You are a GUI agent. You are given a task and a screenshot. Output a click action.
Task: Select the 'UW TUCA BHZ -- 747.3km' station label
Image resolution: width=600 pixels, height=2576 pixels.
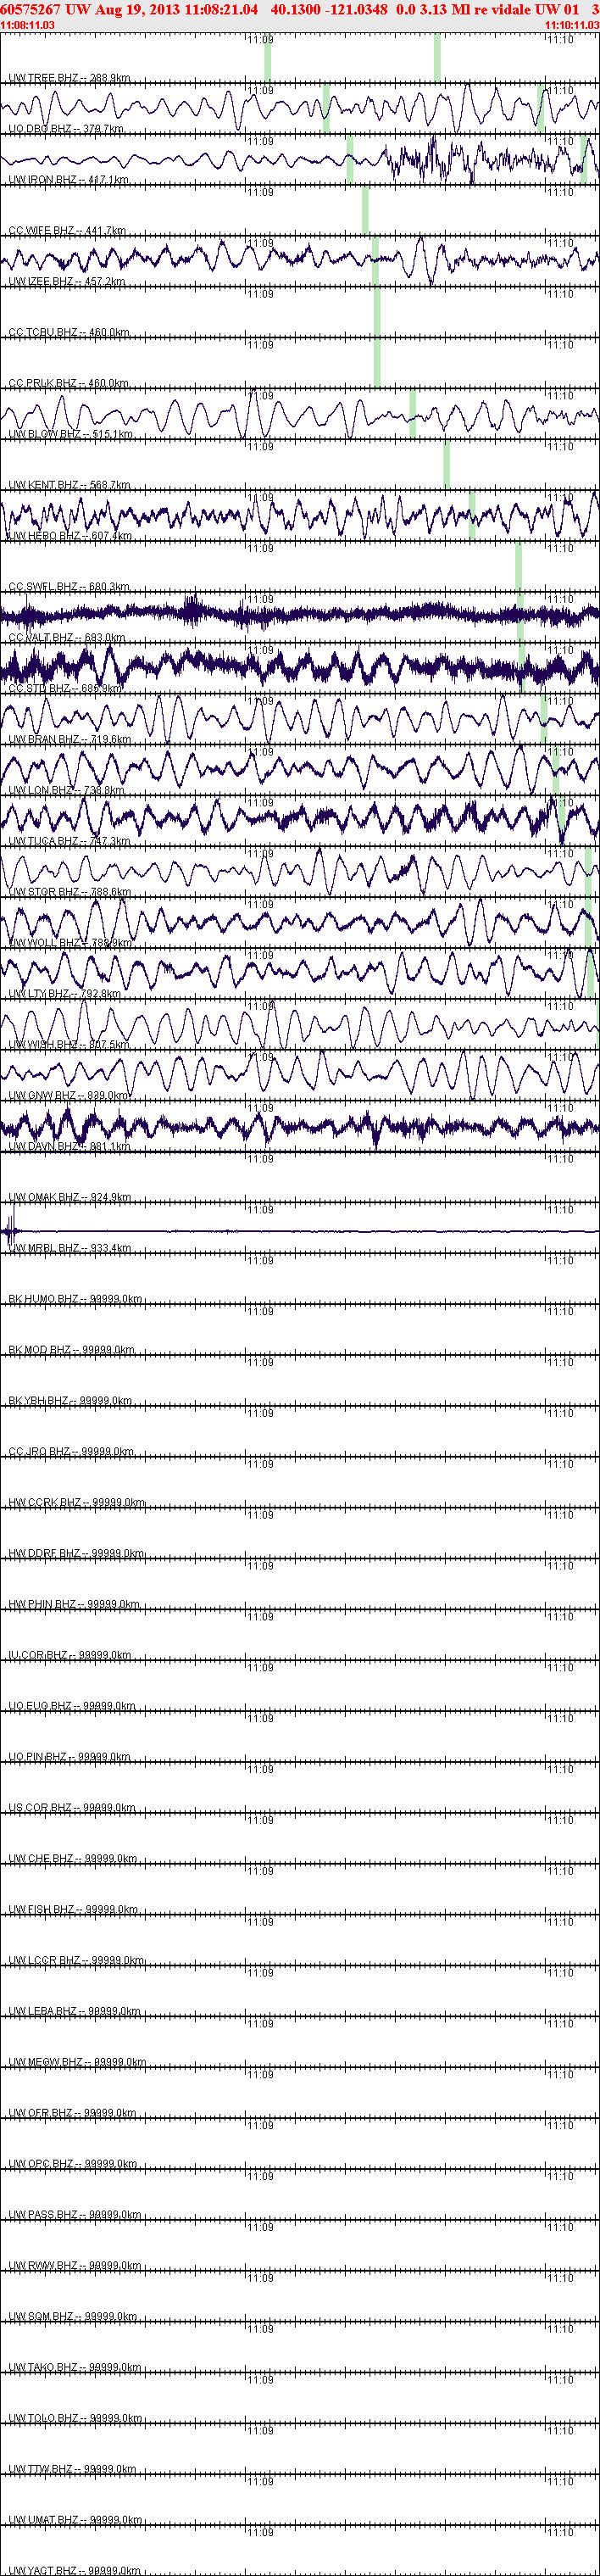69,842
